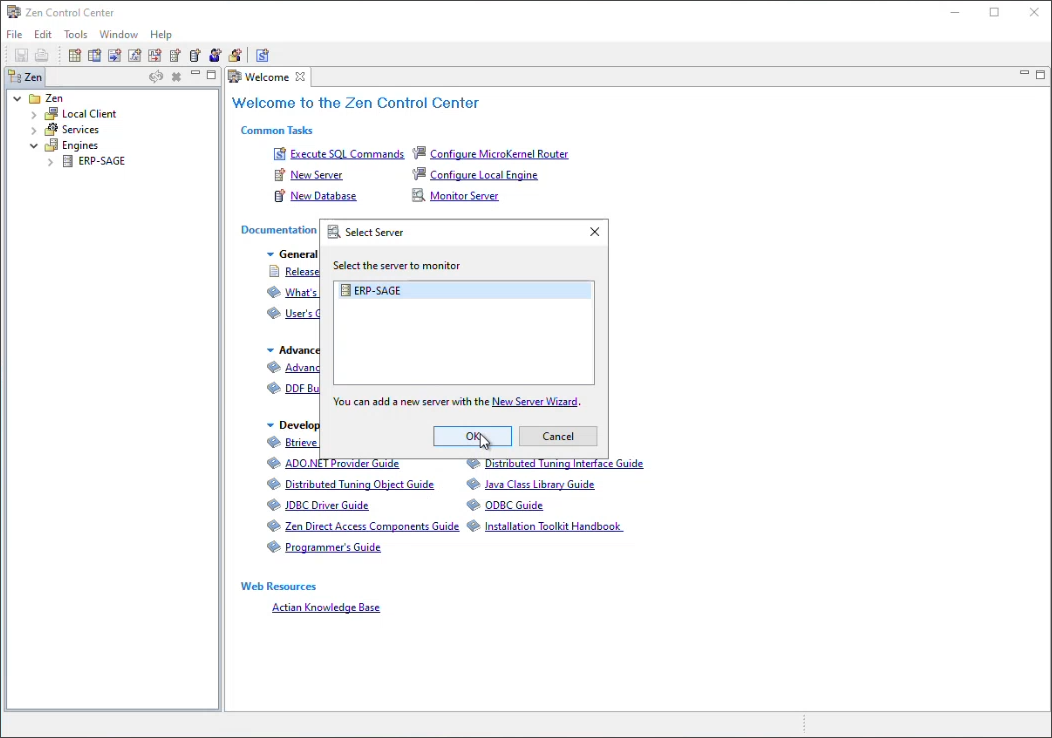Click the refresh icon in the Zen panel

point(156,77)
